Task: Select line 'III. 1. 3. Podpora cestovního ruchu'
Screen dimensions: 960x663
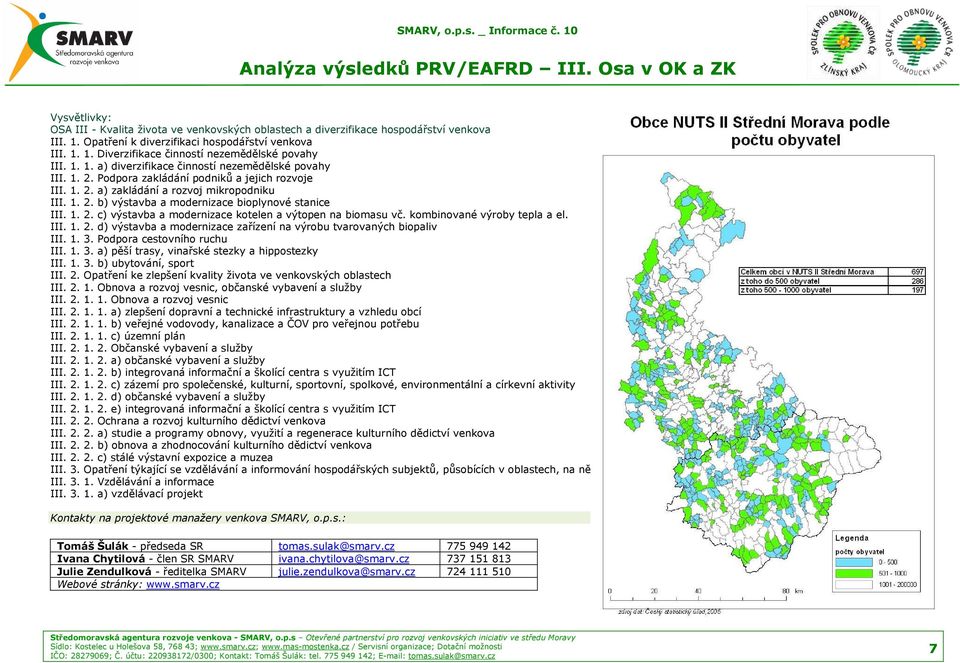Action: (139, 239)
